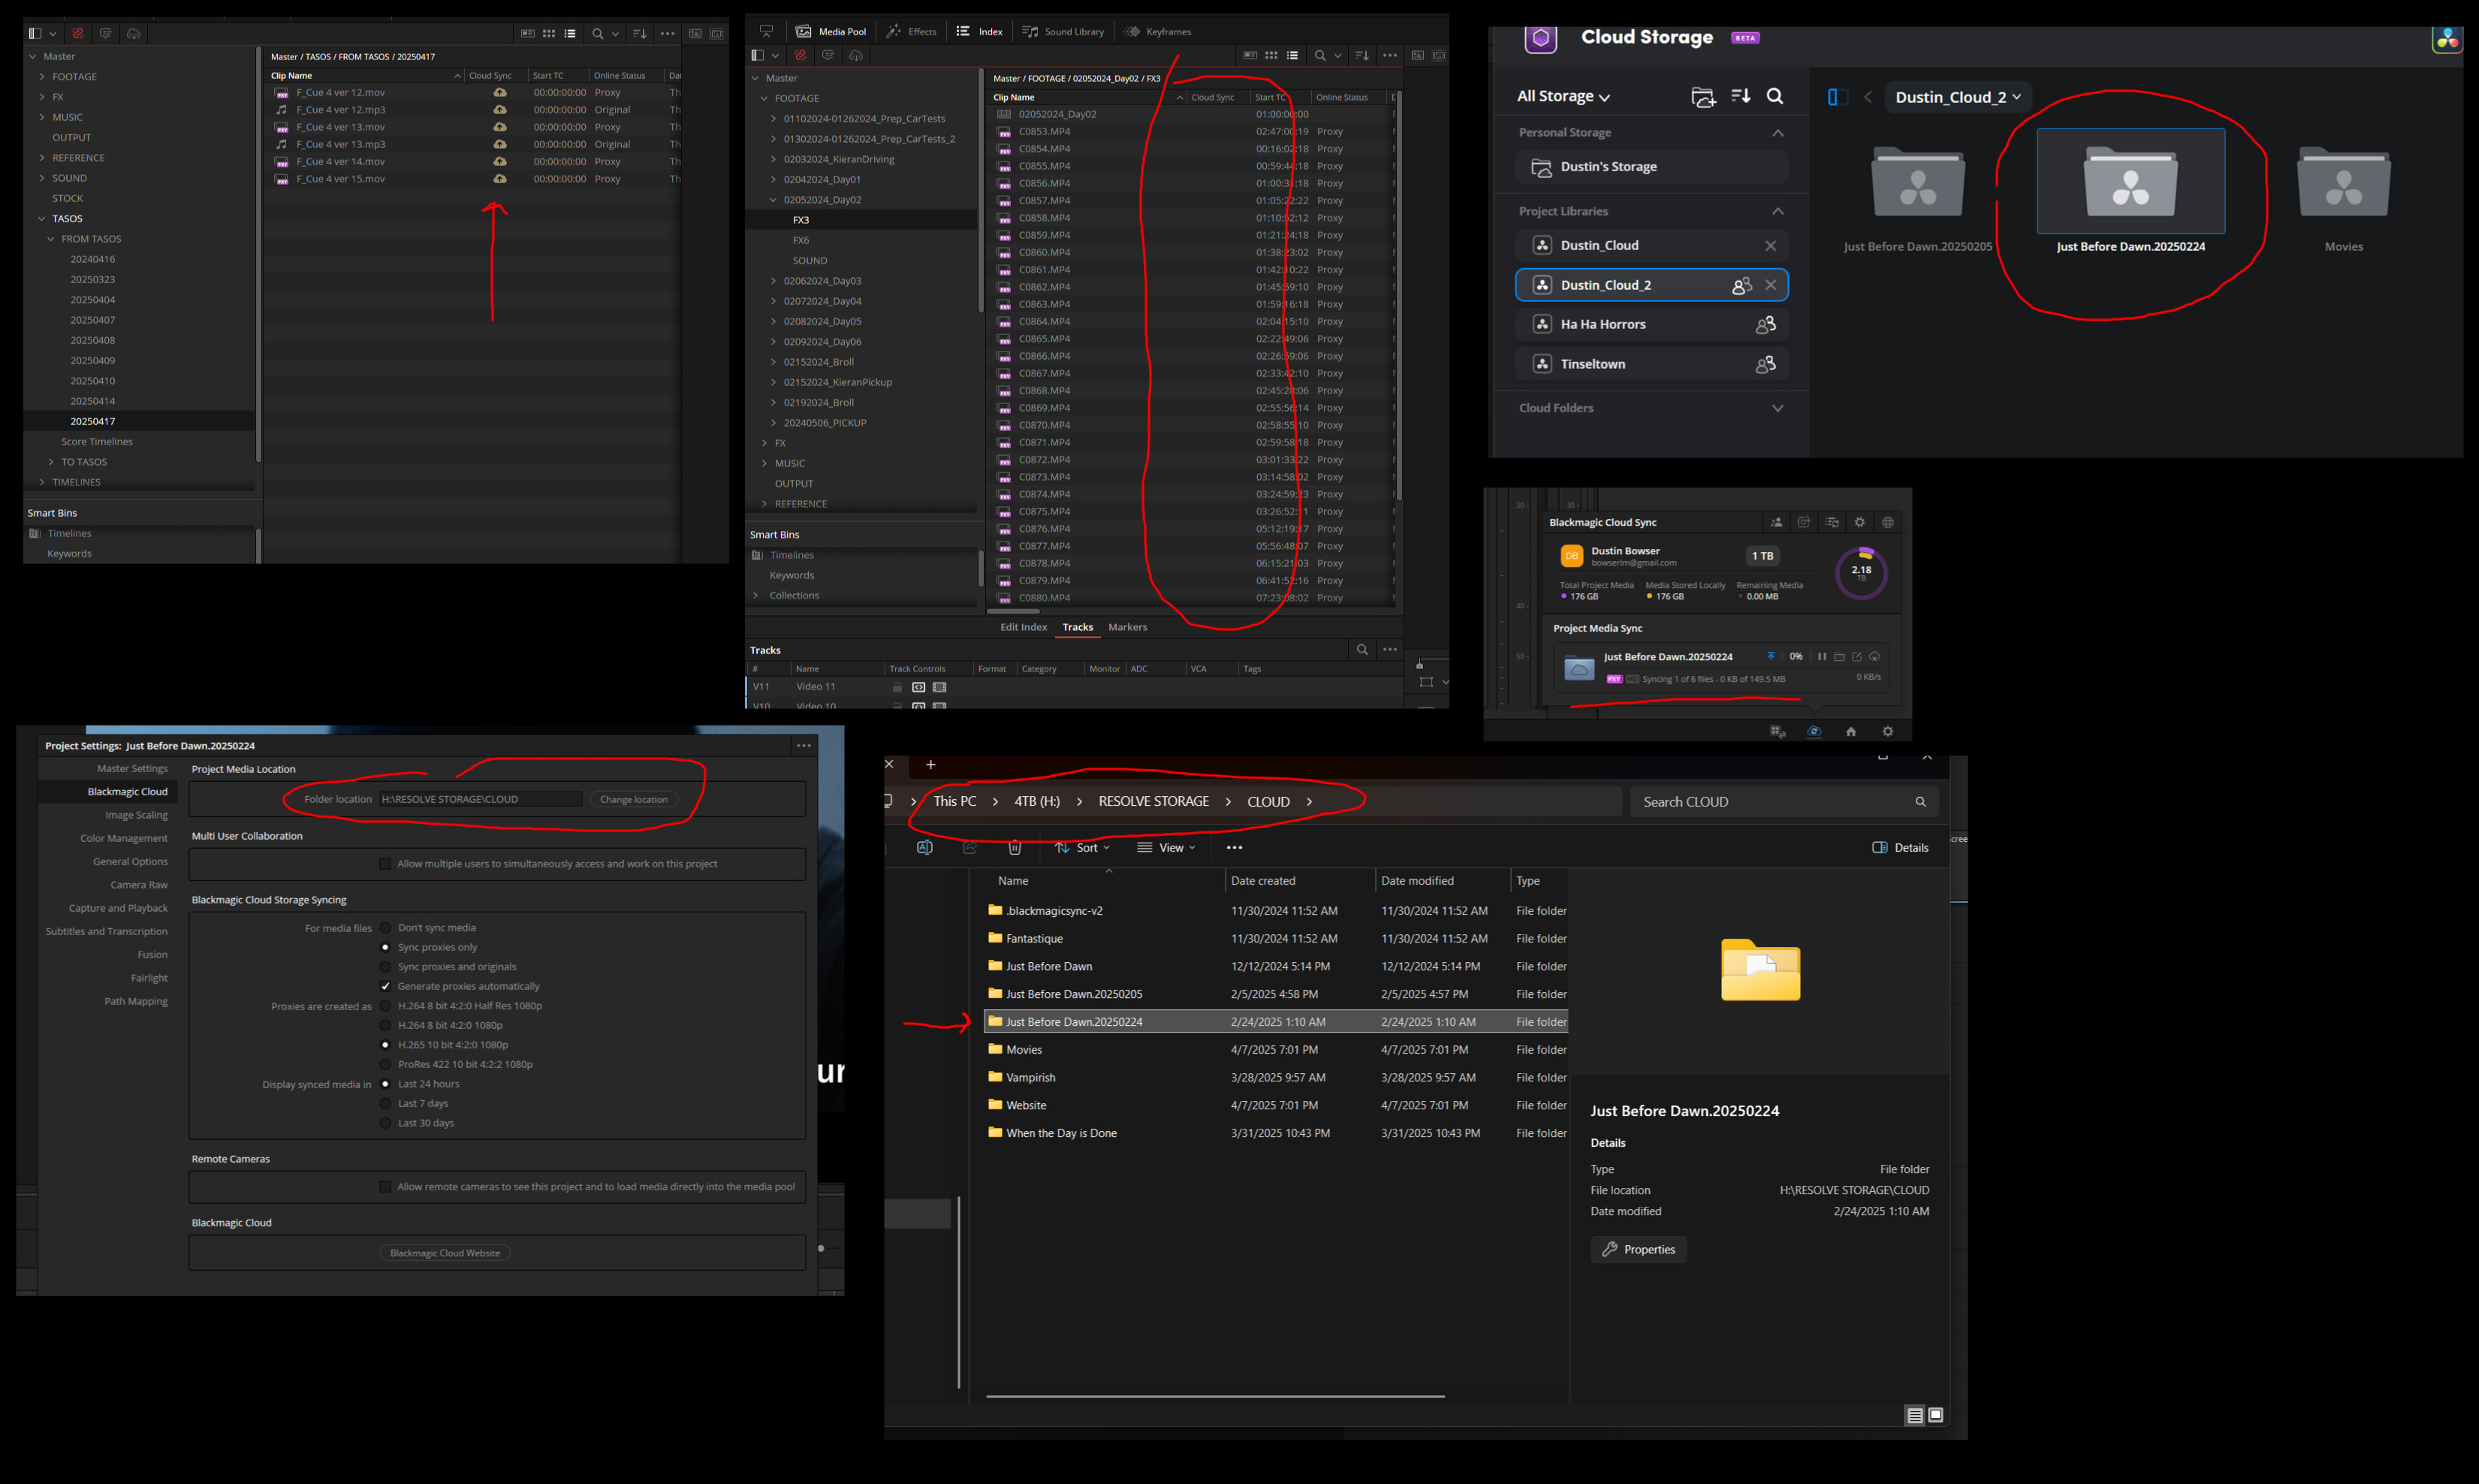The image size is (2479, 1484).
Task: Switch FX3 media pool to thumbnail grid view
Action: tap(1271, 55)
